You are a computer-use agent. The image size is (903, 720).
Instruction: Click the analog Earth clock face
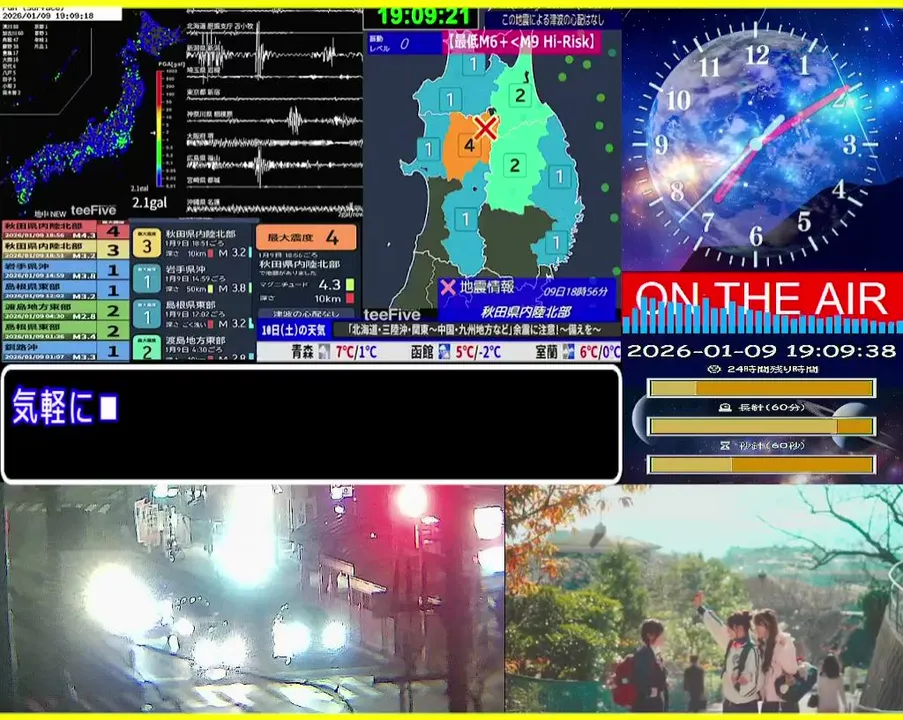[x=756, y=144]
